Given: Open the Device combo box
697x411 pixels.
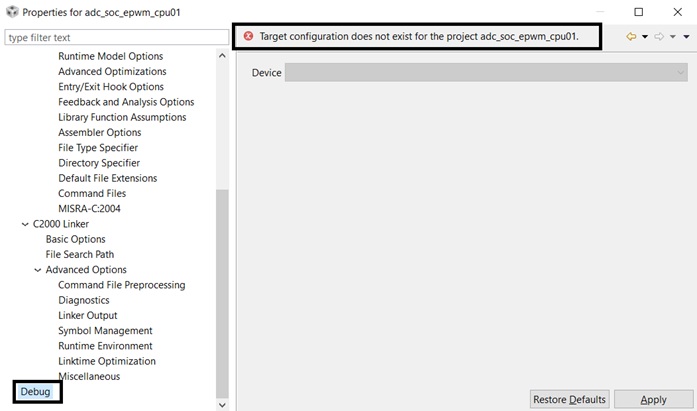Looking at the screenshot, I should pyautogui.click(x=486, y=73).
